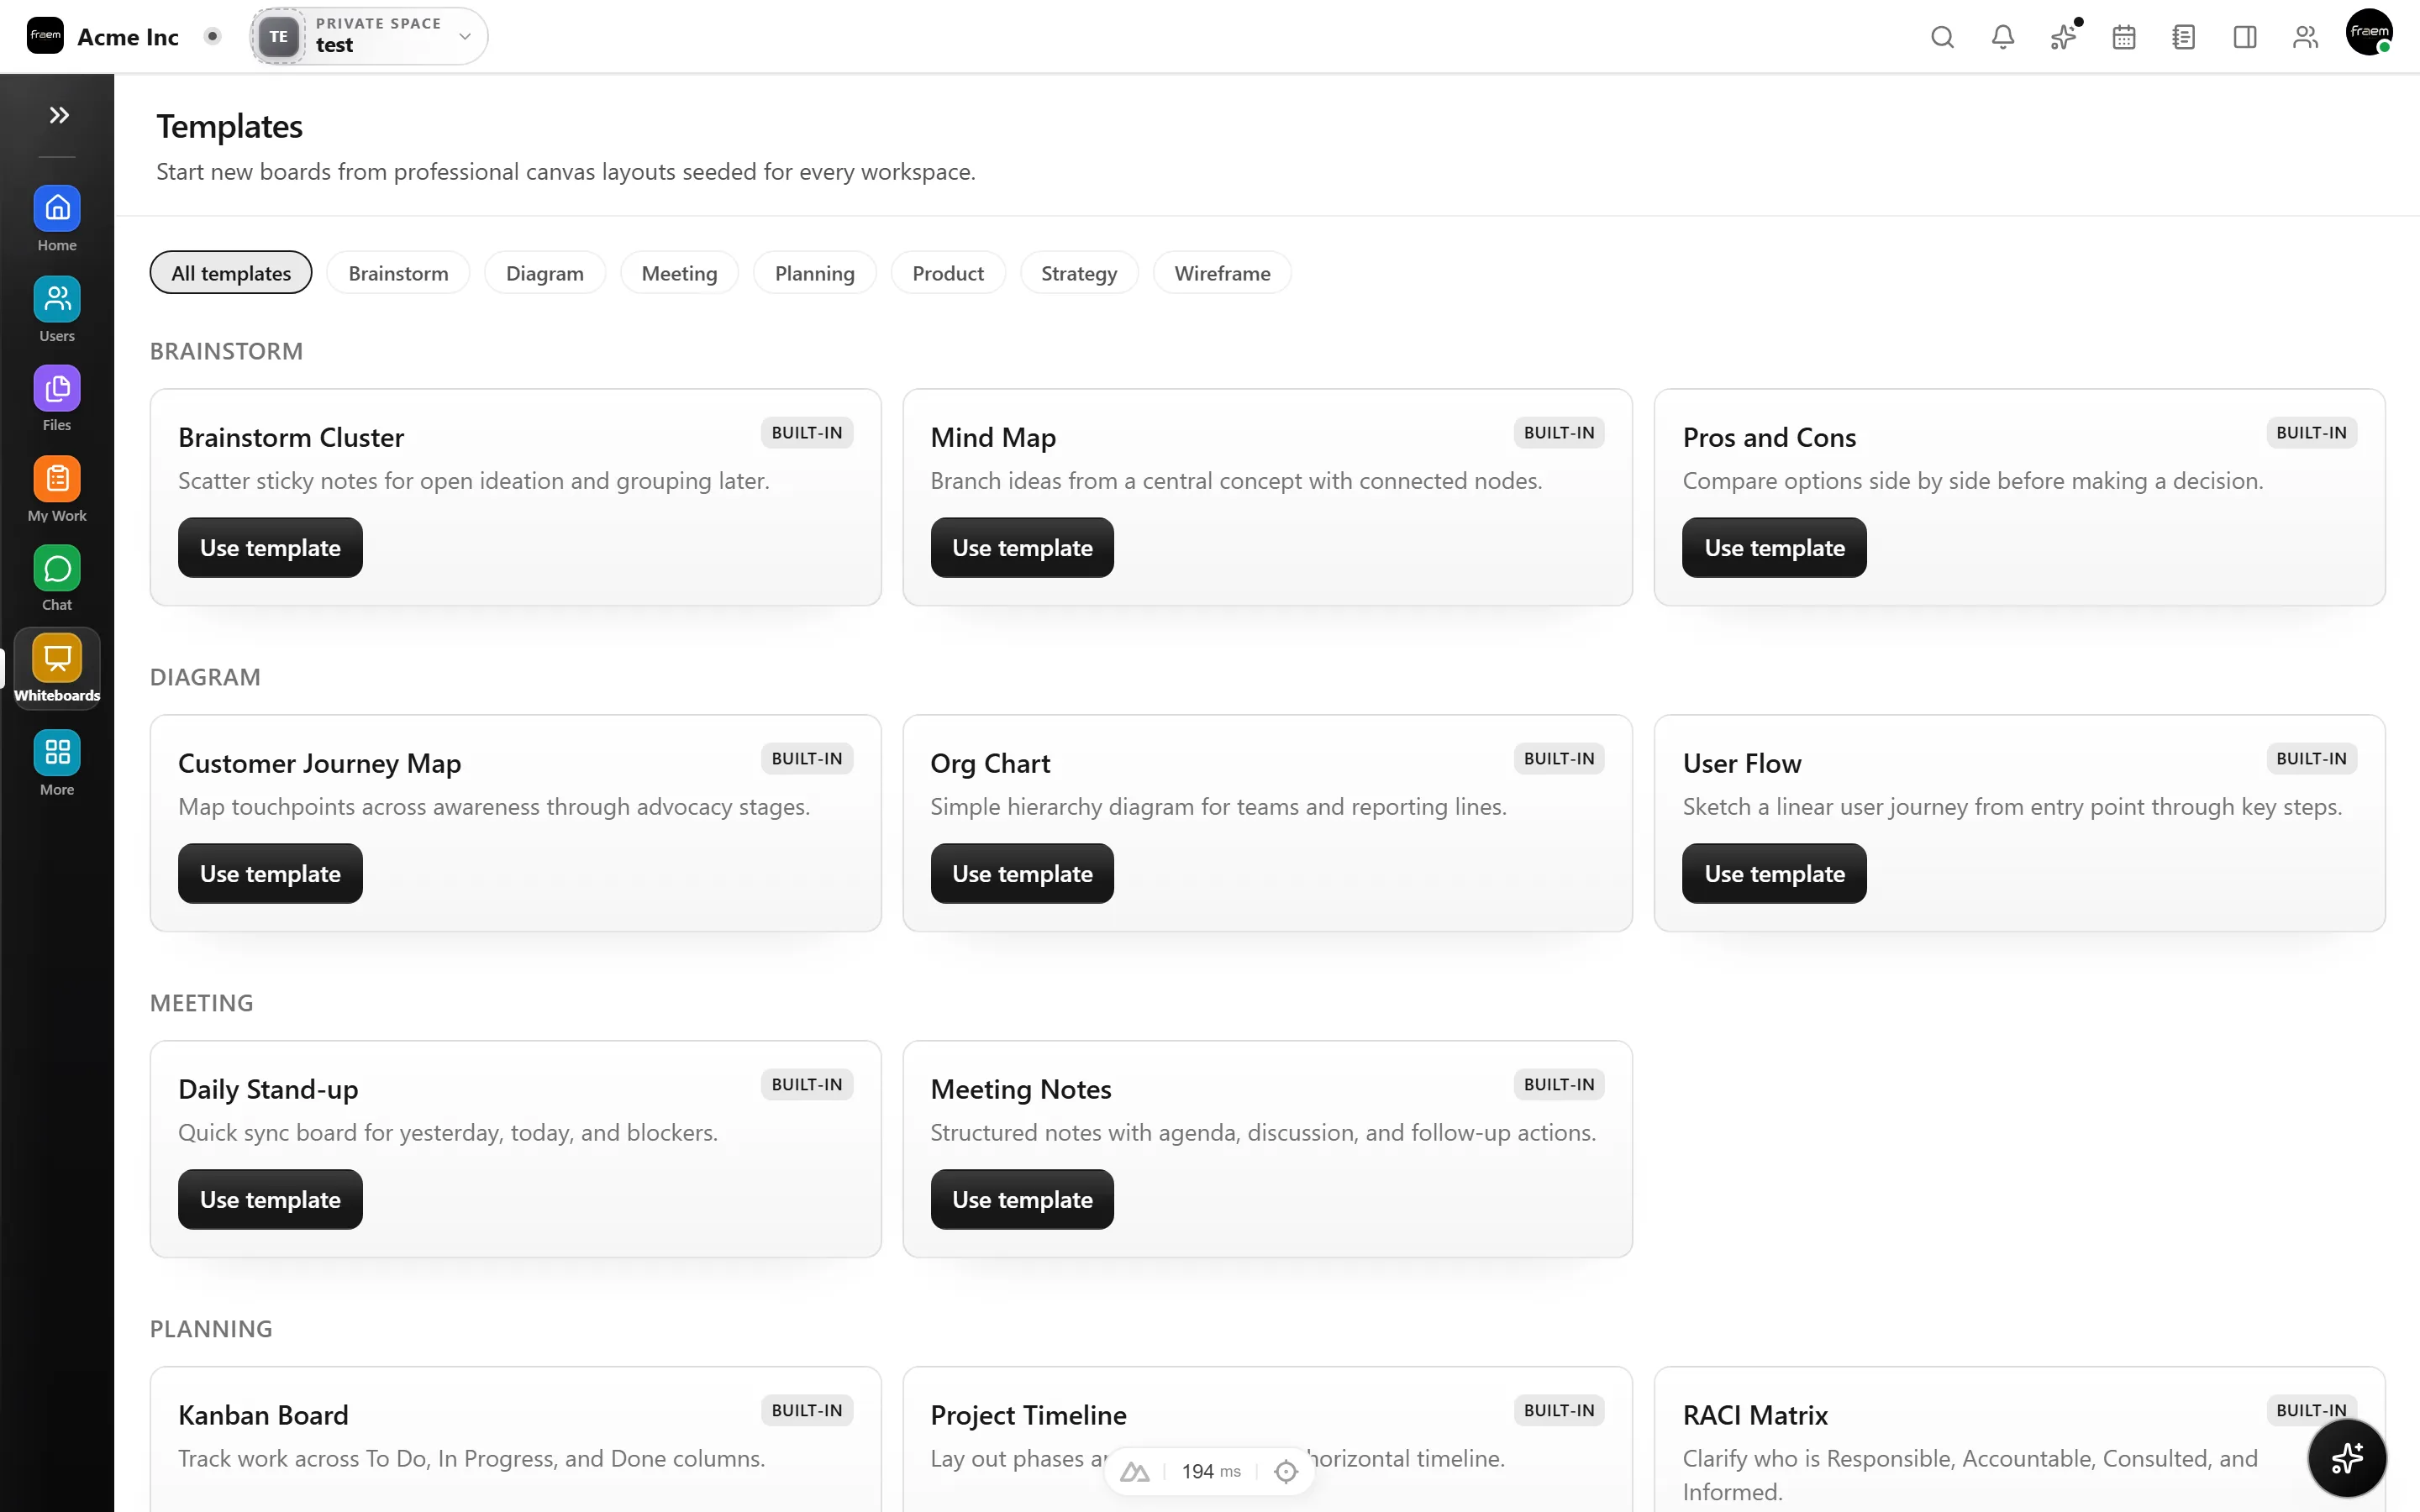Open Chat in the sidebar
Image resolution: width=2420 pixels, height=1512 pixels.
pyautogui.click(x=57, y=579)
